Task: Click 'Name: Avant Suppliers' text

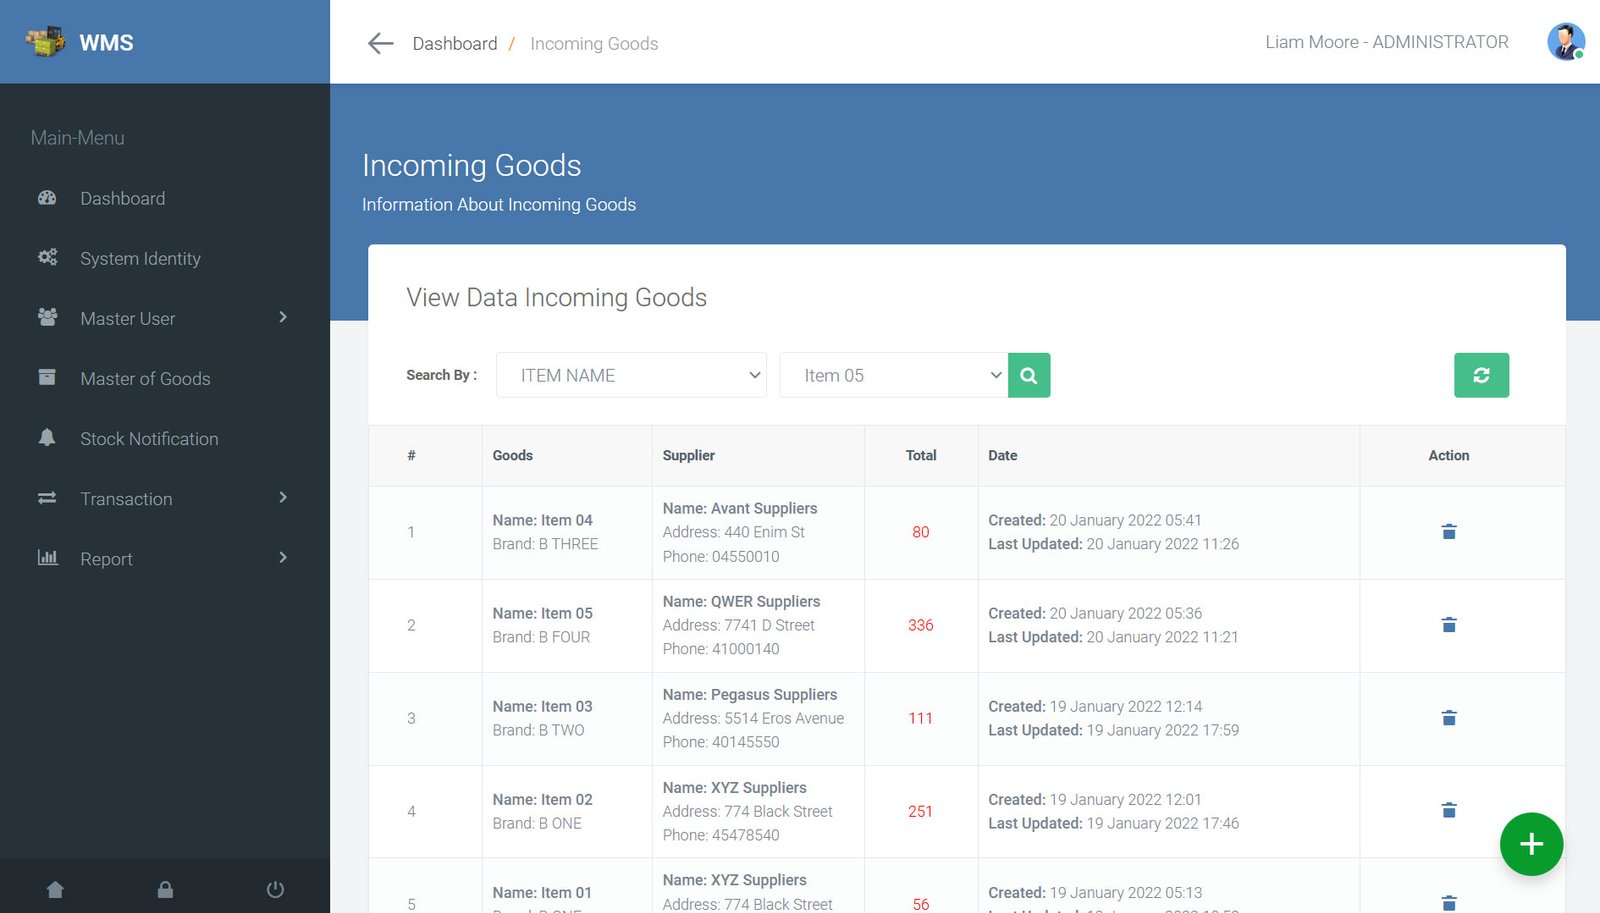Action: click(x=740, y=508)
